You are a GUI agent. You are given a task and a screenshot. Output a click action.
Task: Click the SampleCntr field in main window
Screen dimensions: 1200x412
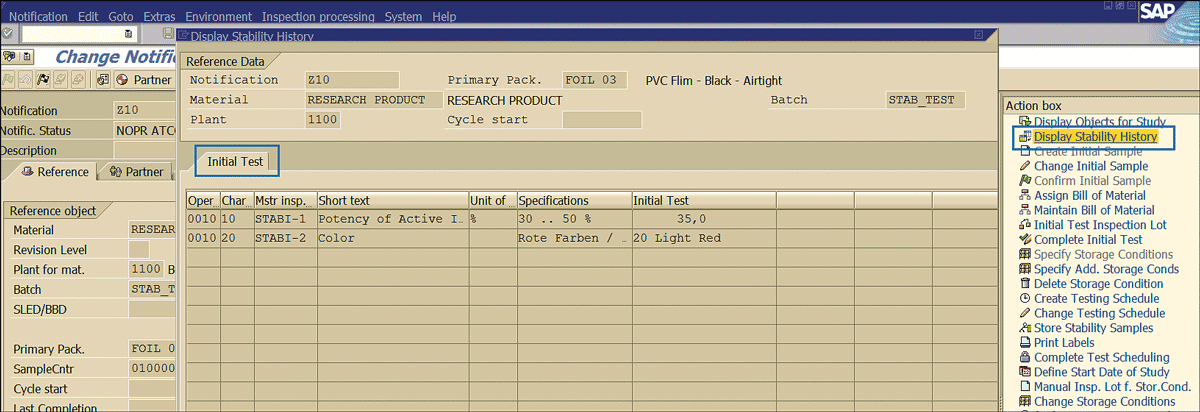[x=152, y=369]
